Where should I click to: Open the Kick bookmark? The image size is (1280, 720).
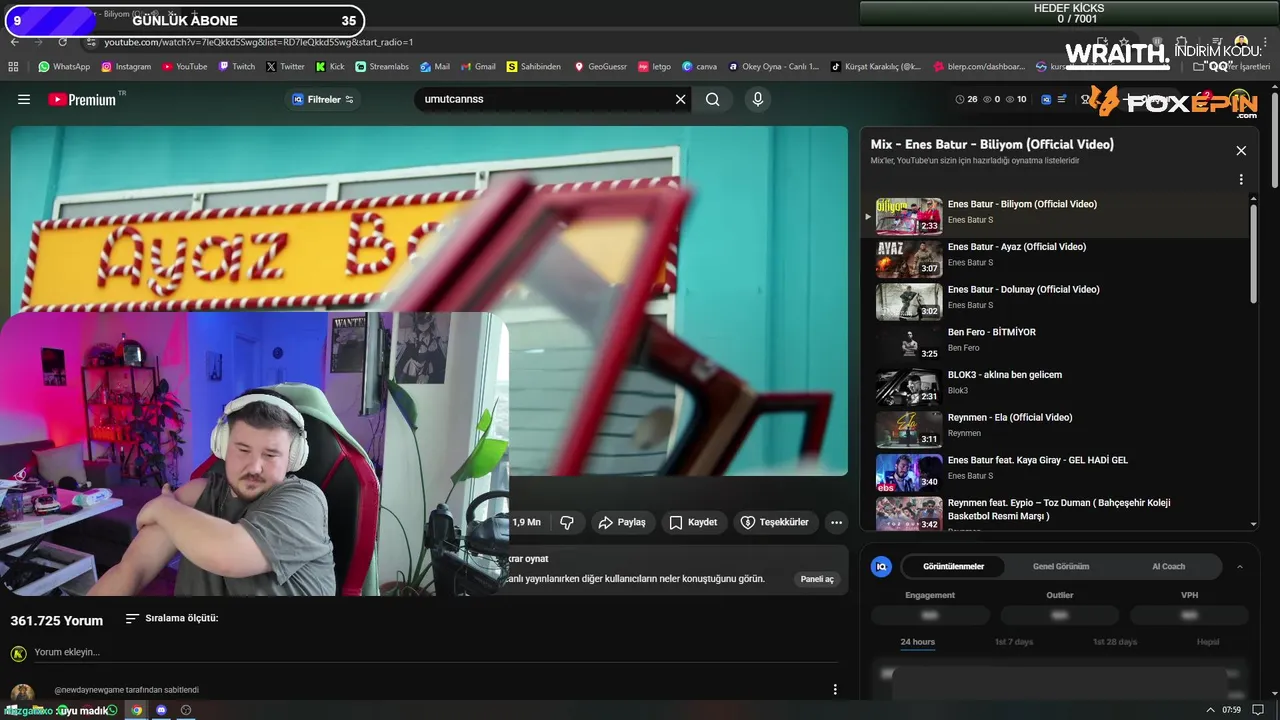pos(330,67)
